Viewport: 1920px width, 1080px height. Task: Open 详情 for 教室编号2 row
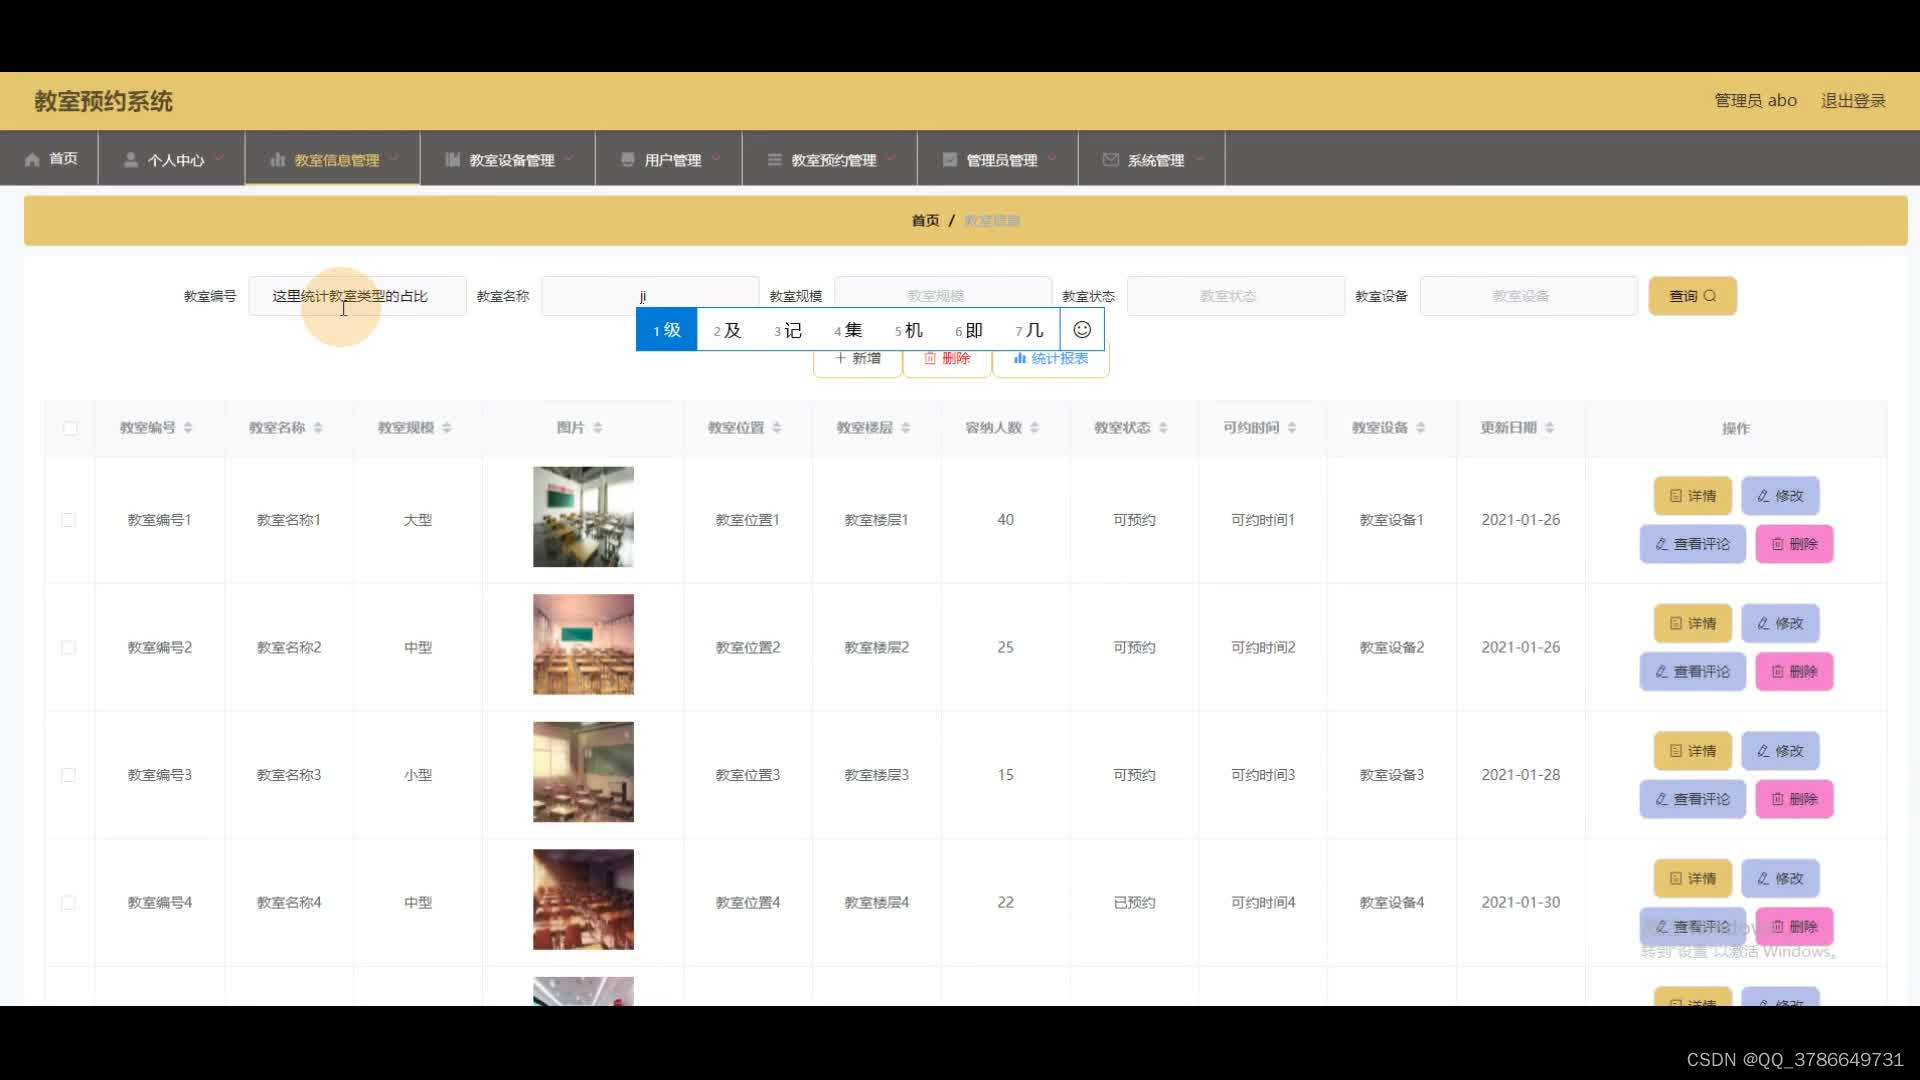[x=1693, y=623]
